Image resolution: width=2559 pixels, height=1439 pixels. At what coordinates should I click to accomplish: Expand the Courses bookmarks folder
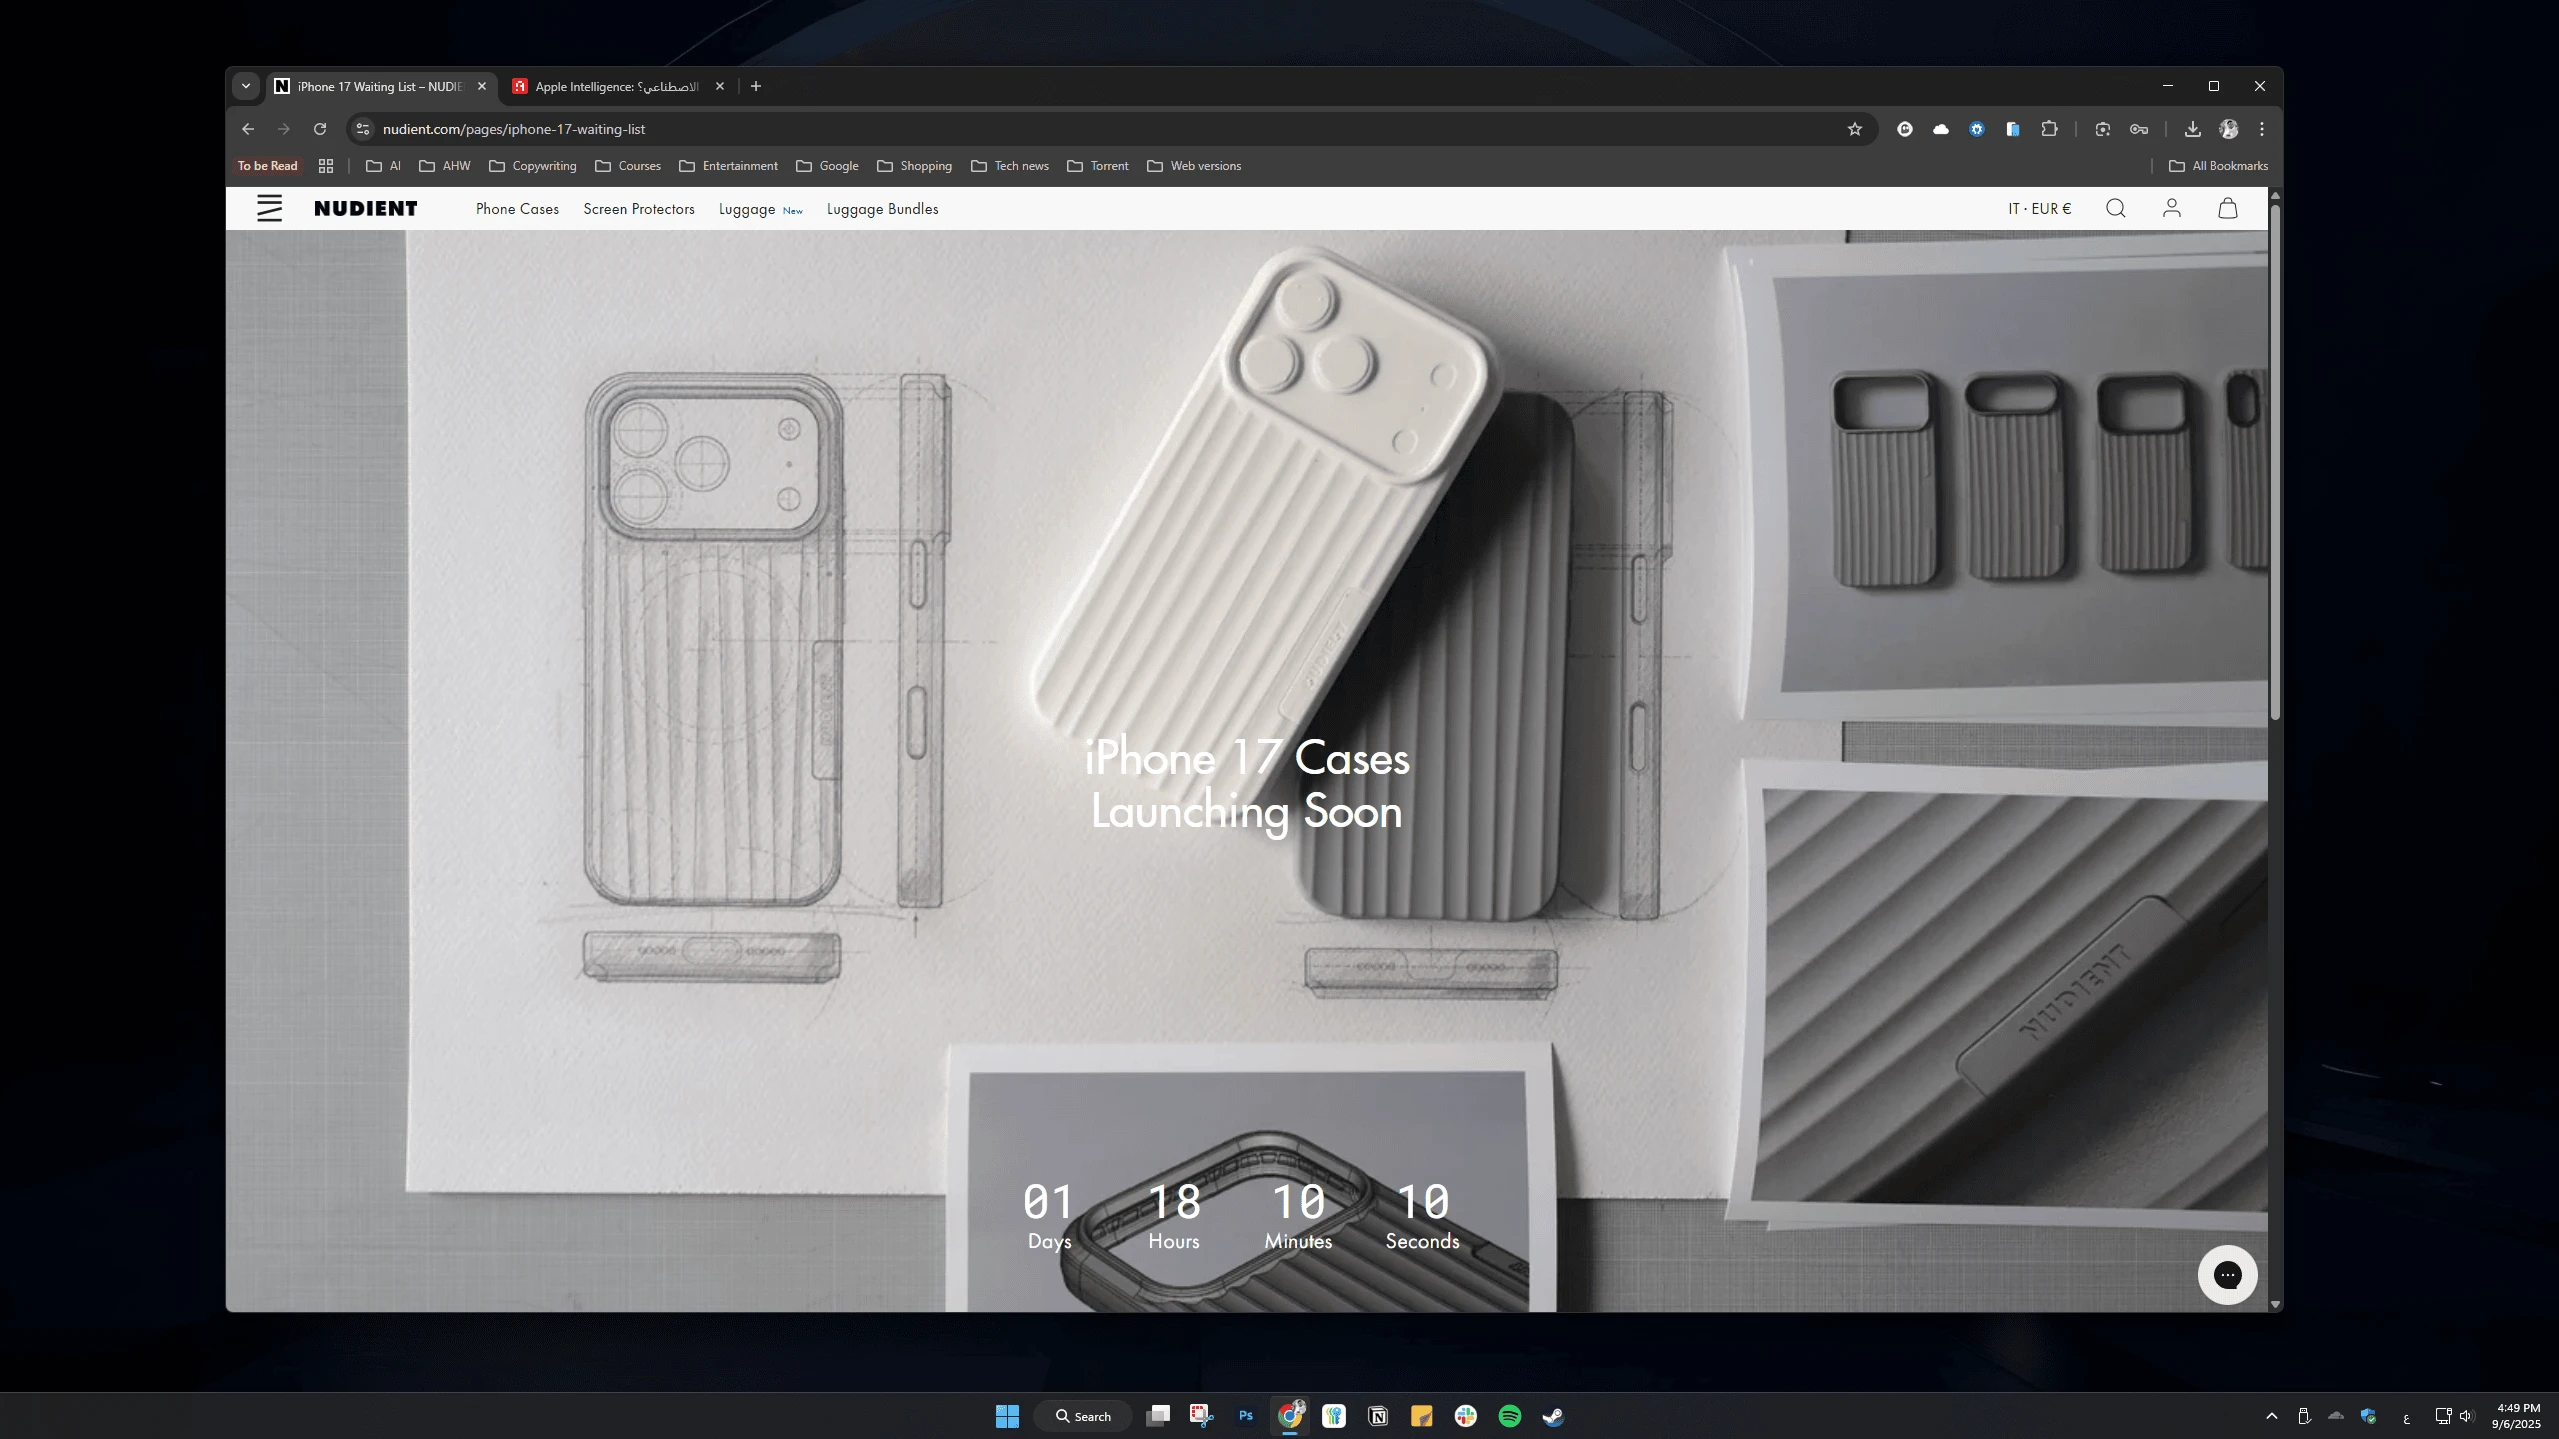628,166
